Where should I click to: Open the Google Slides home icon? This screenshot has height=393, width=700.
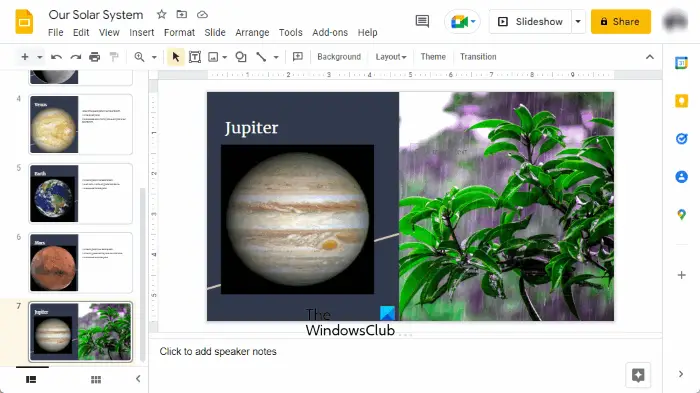(24, 21)
